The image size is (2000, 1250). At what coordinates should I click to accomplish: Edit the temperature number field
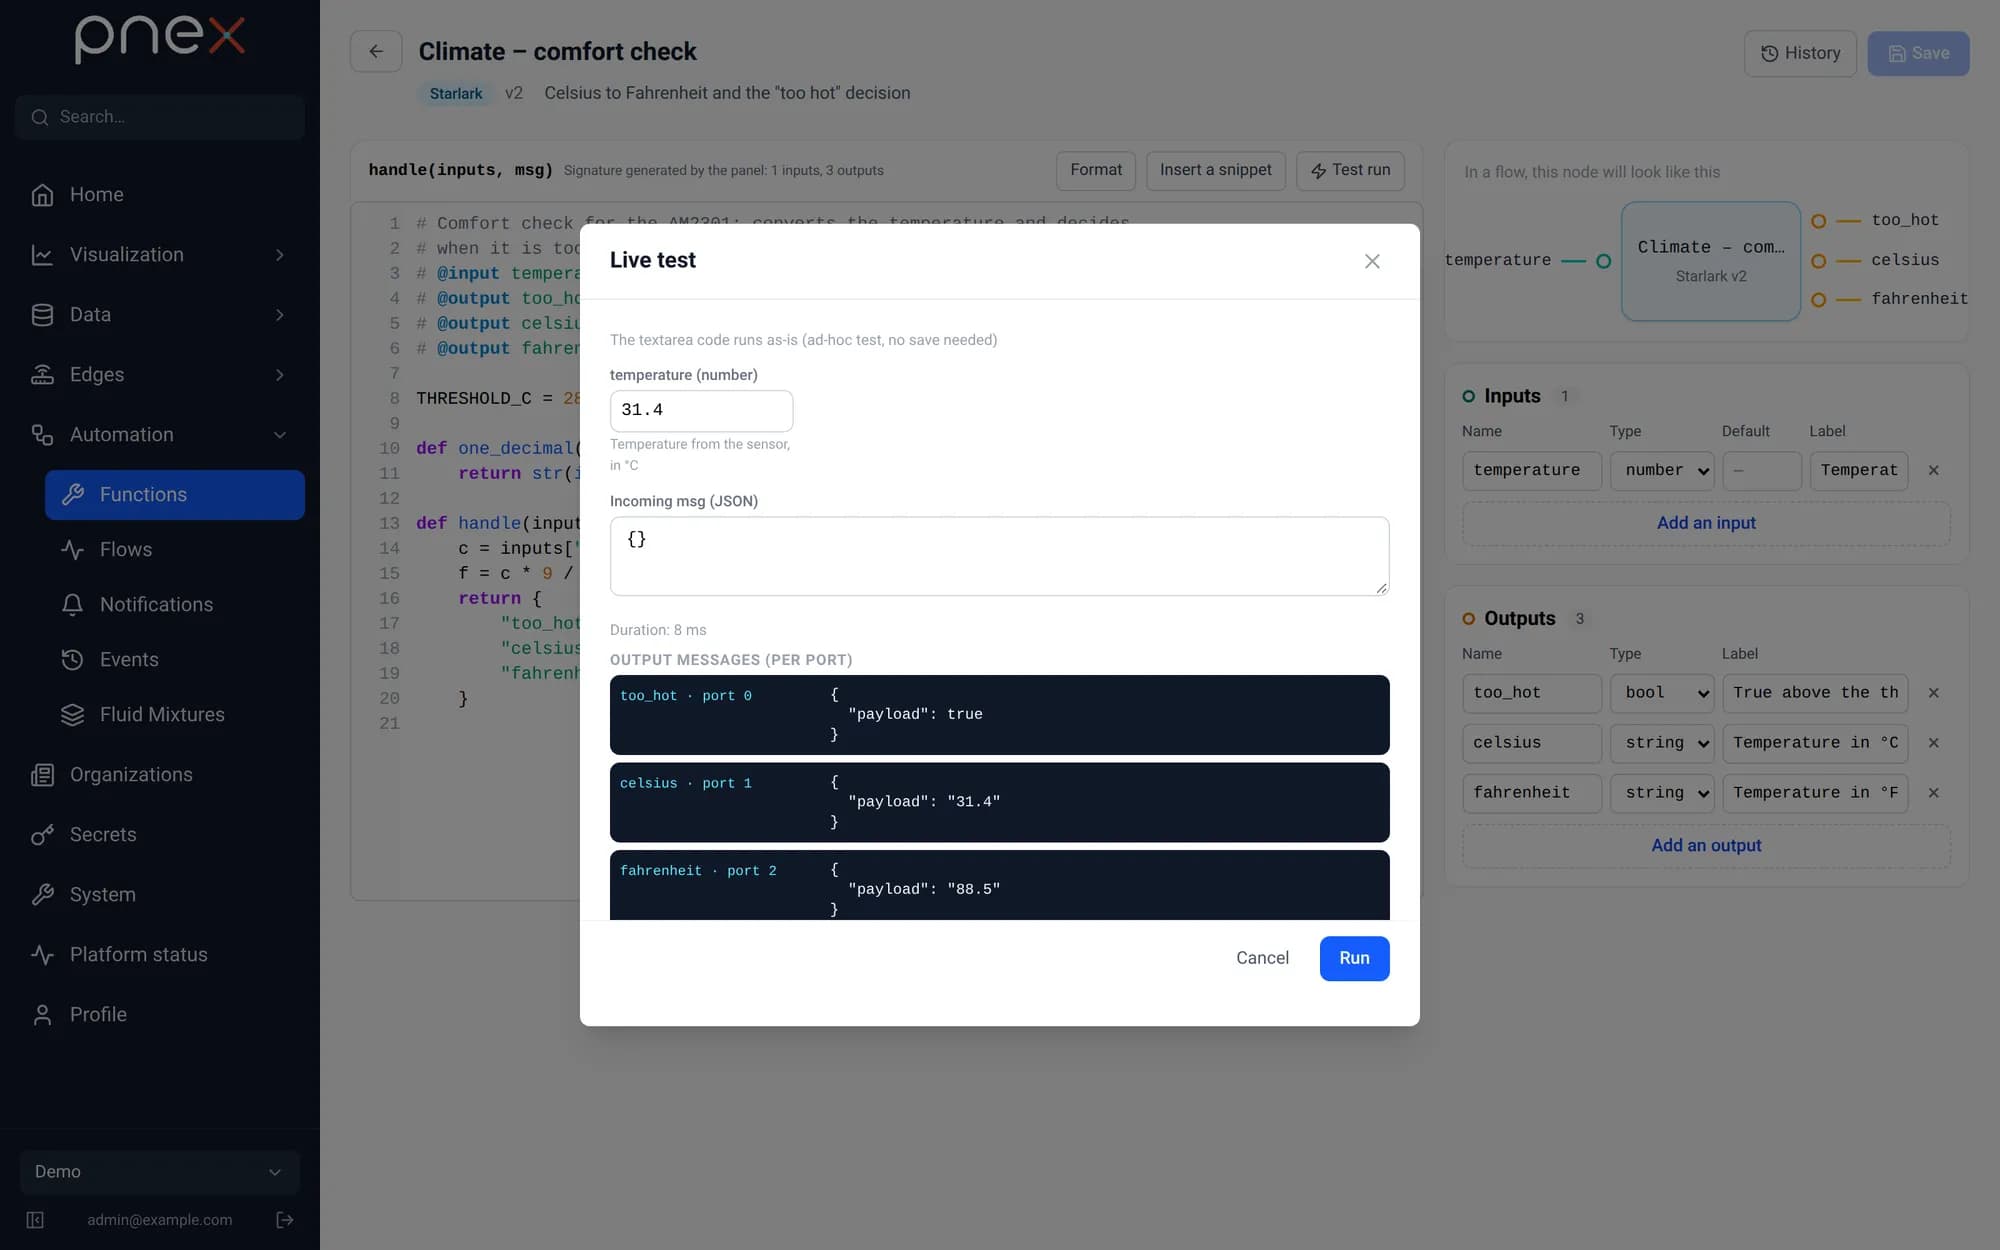pyautogui.click(x=701, y=410)
